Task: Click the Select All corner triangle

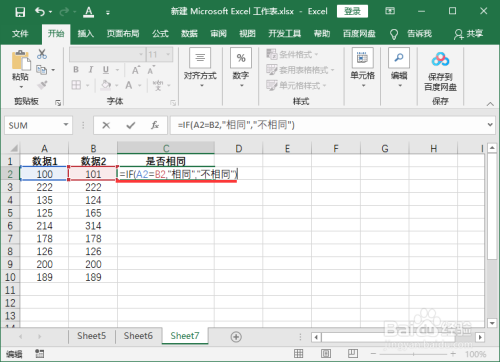Action: 13,148
